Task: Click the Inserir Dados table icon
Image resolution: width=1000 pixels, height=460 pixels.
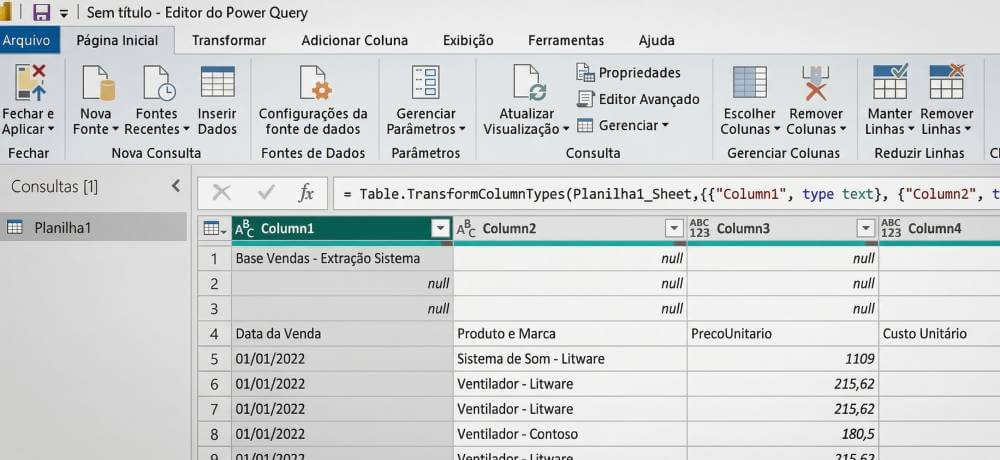Action: pos(217,82)
